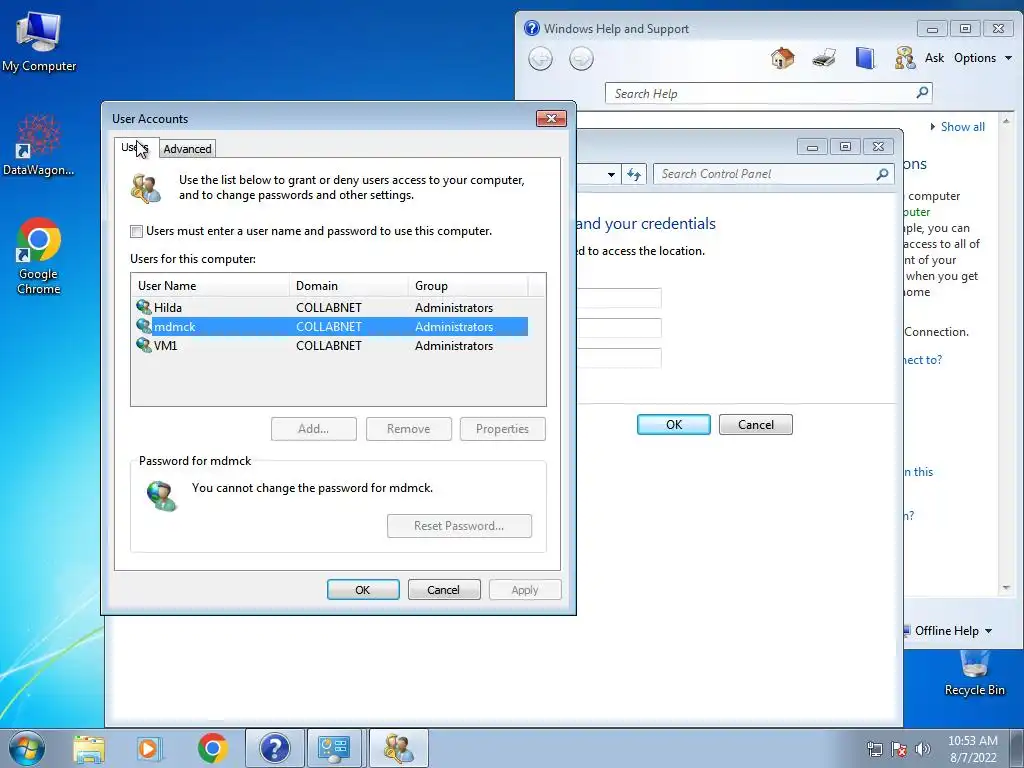Switch to Help and Support taskbar button
The image size is (1024, 768).
point(274,749)
